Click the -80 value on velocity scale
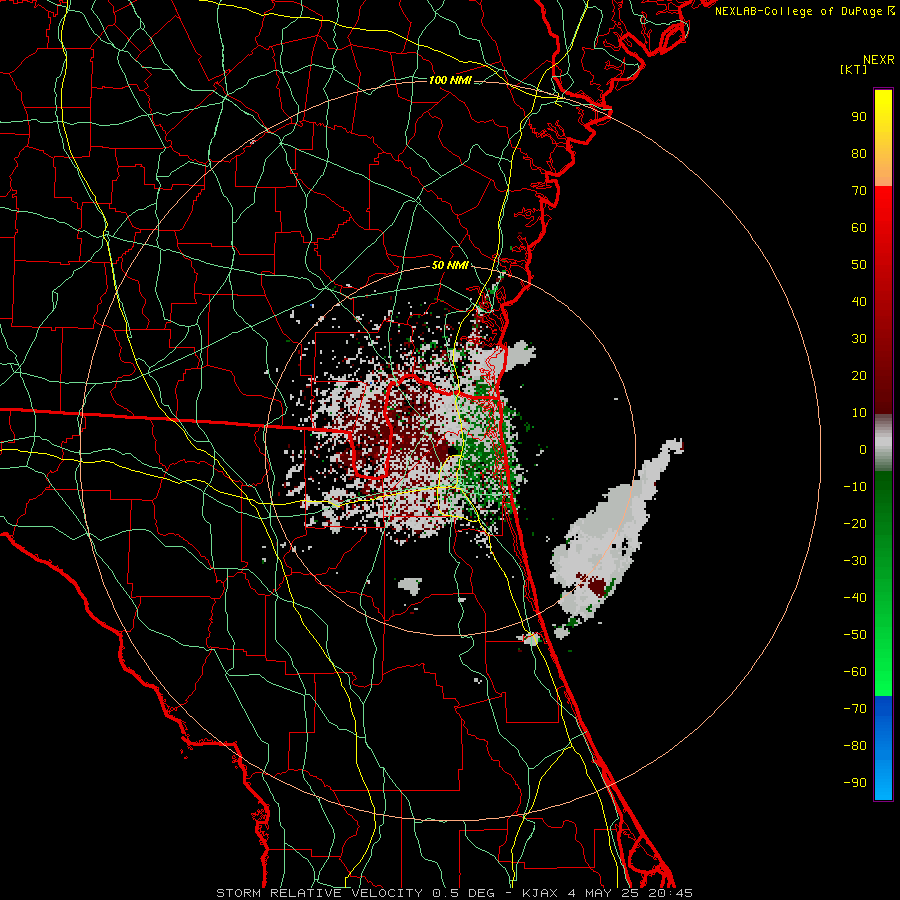This screenshot has height=900, width=900. point(855,746)
